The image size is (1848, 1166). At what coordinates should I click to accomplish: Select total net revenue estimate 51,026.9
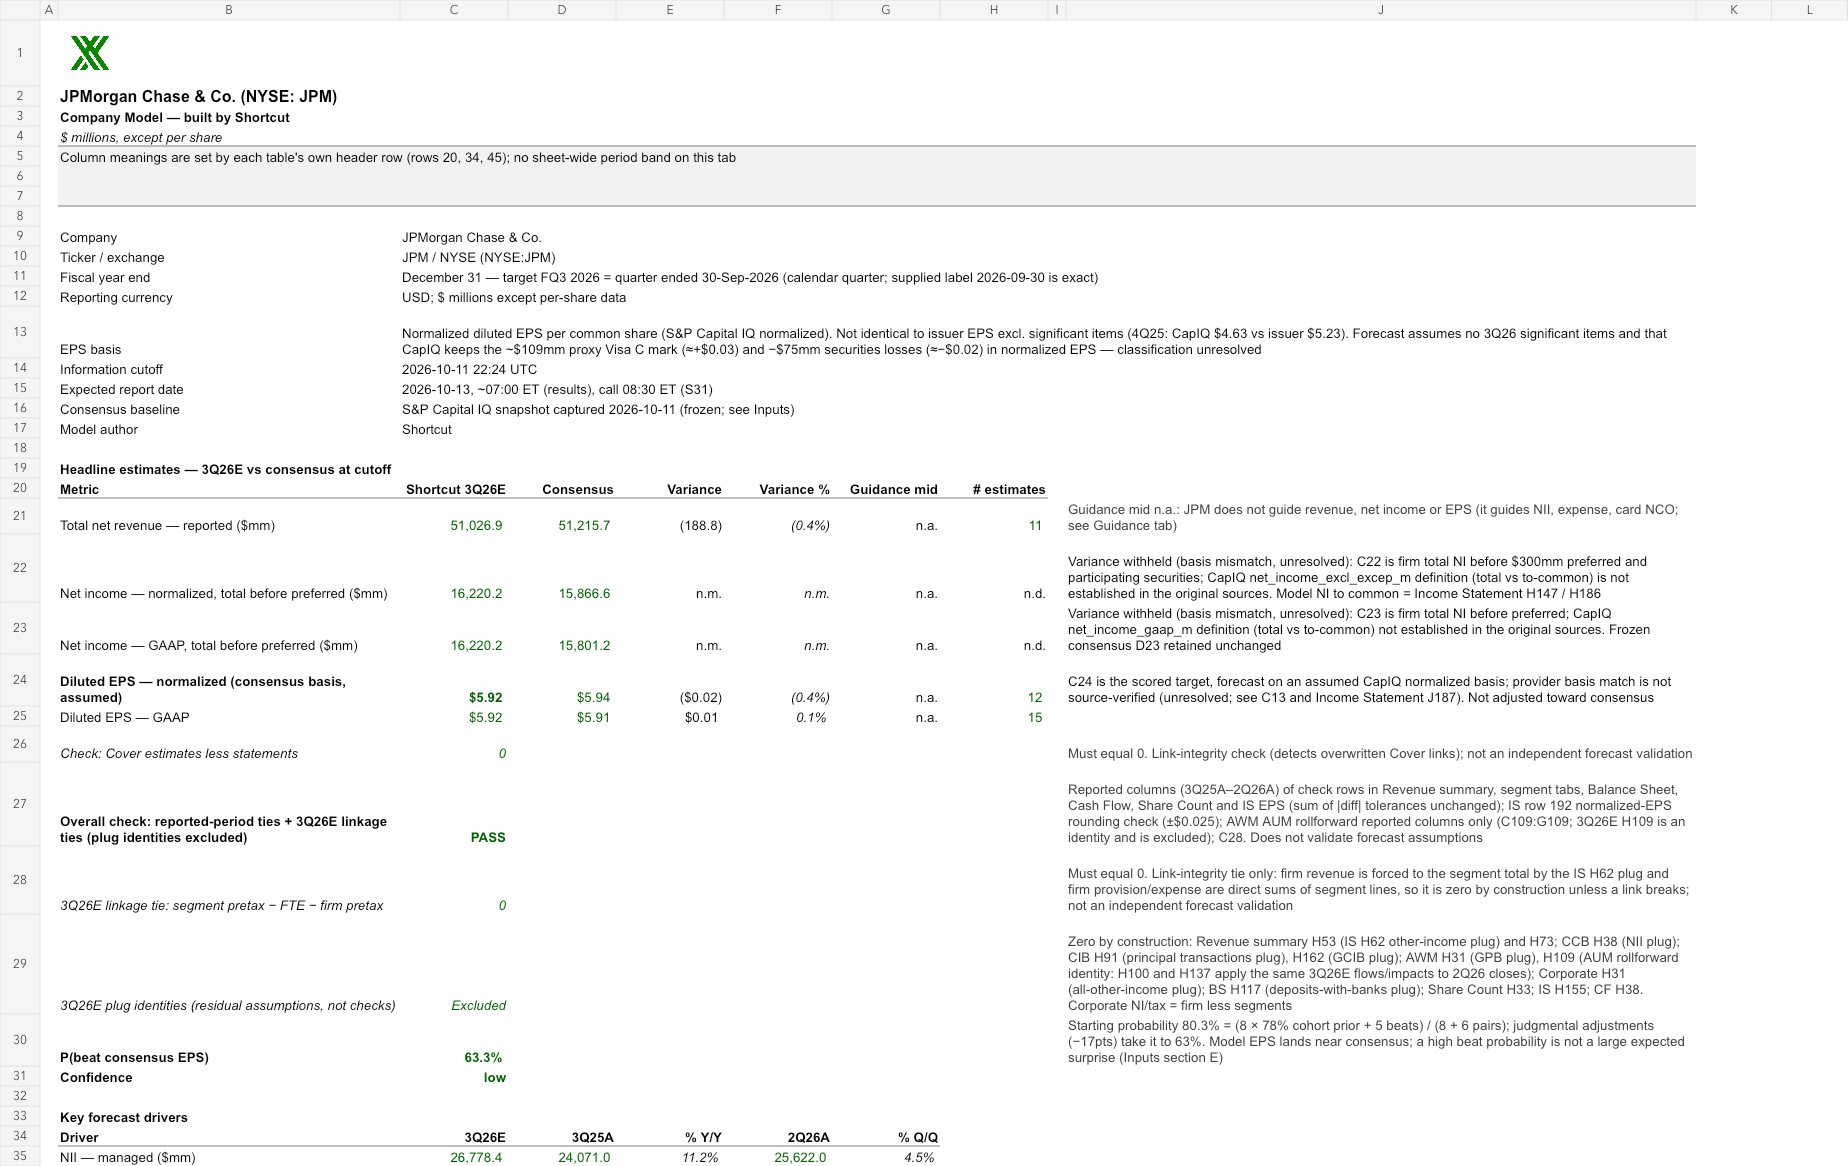tap(476, 526)
